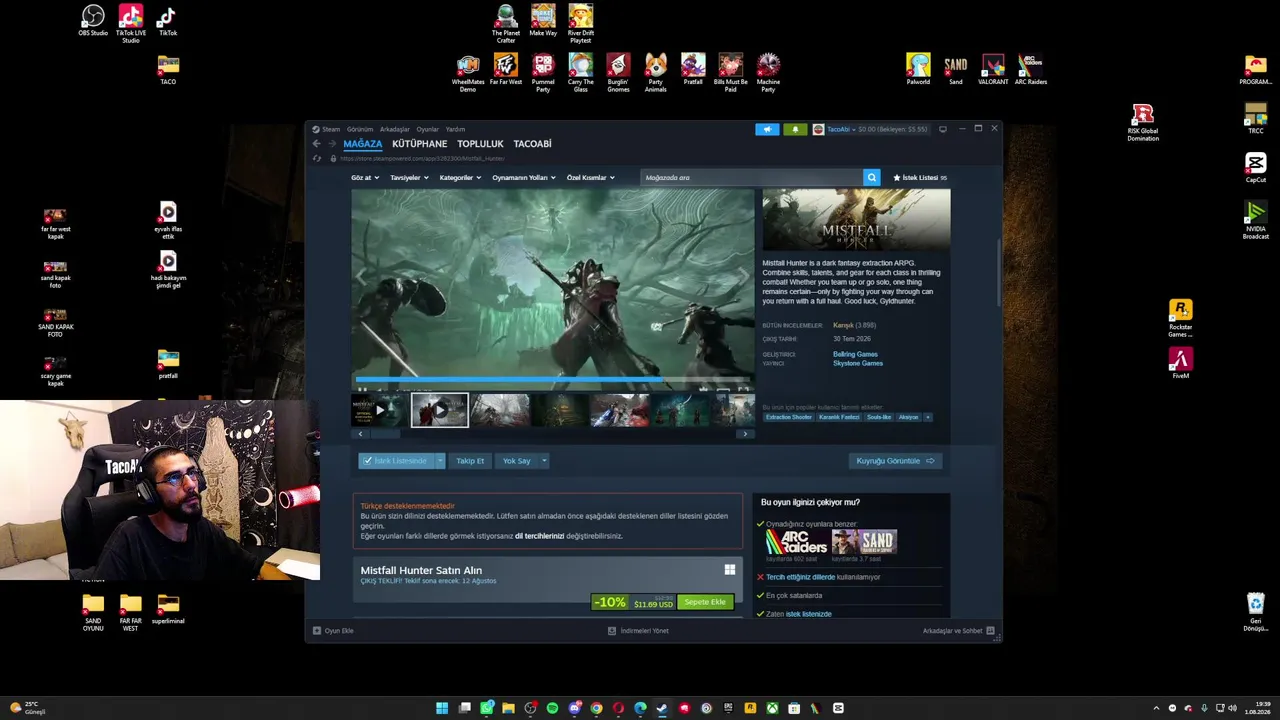Switch to the TOPLULUK tab

click(480, 144)
